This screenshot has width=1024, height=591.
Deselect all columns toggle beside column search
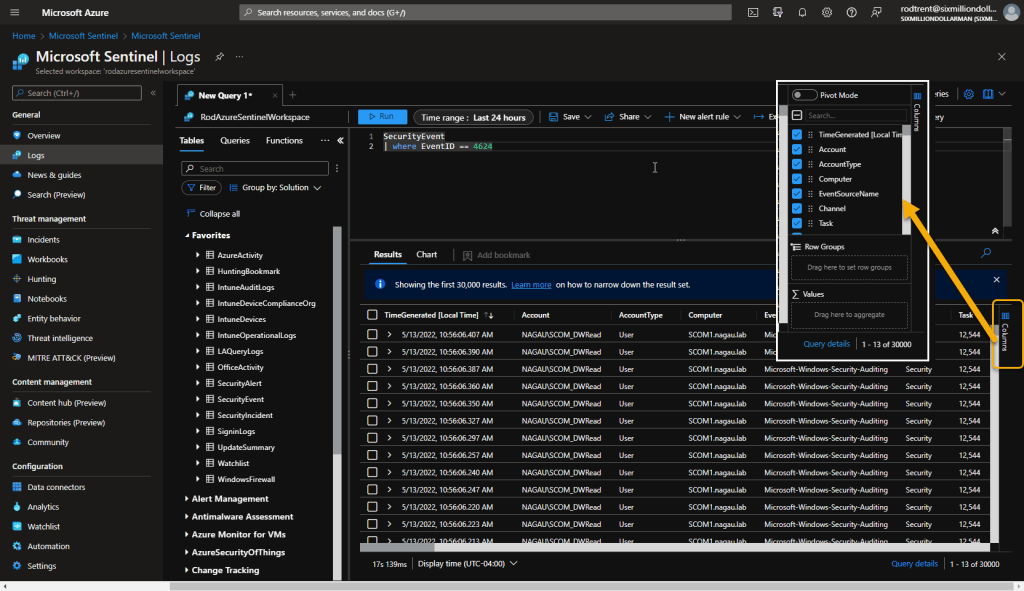point(797,116)
